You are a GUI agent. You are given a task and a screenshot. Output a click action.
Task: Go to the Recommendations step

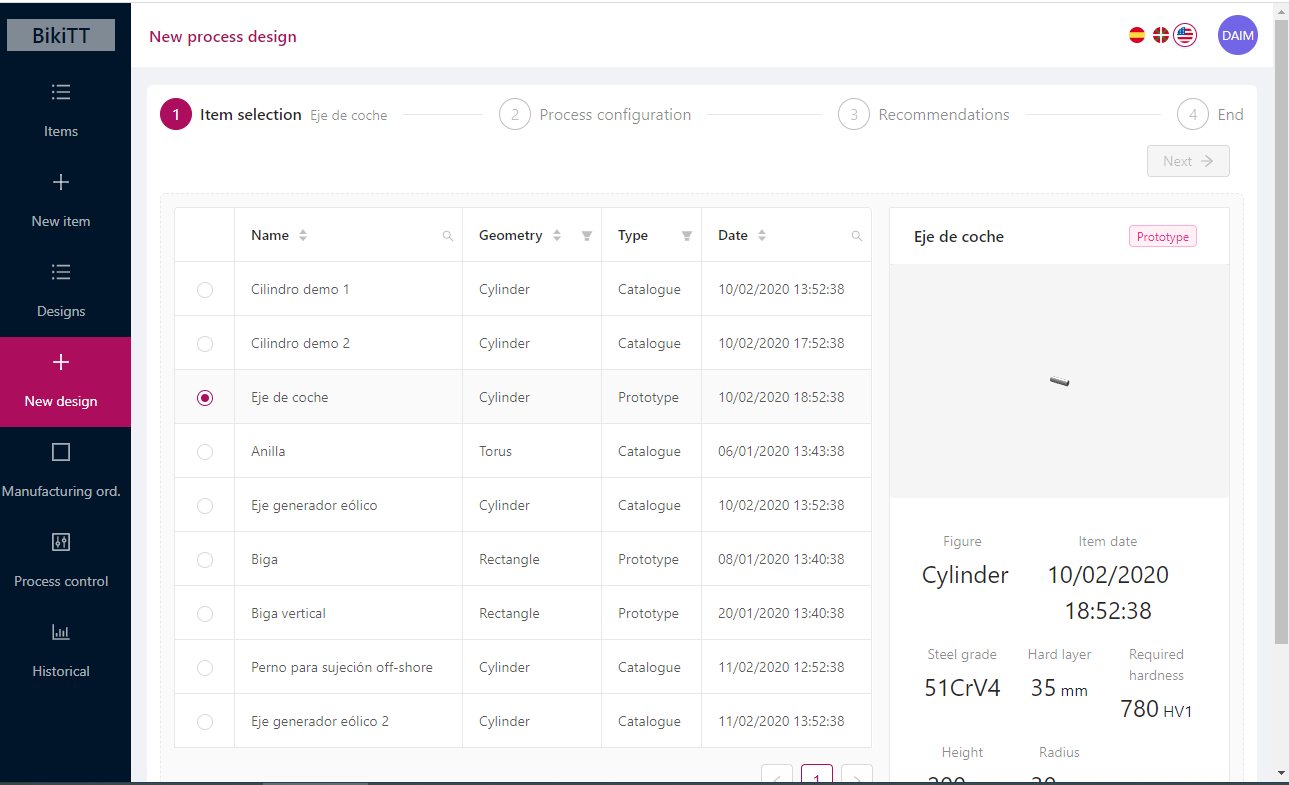925,115
